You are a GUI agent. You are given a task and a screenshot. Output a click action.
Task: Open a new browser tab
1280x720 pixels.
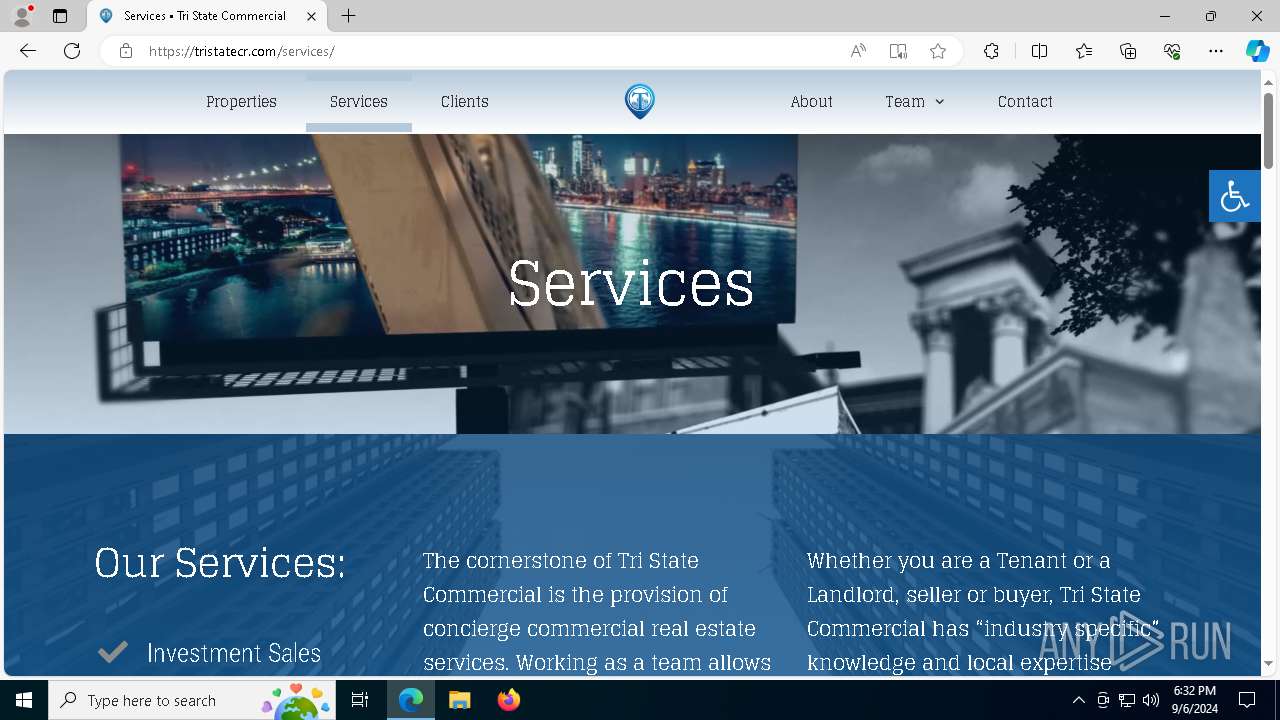[348, 16]
